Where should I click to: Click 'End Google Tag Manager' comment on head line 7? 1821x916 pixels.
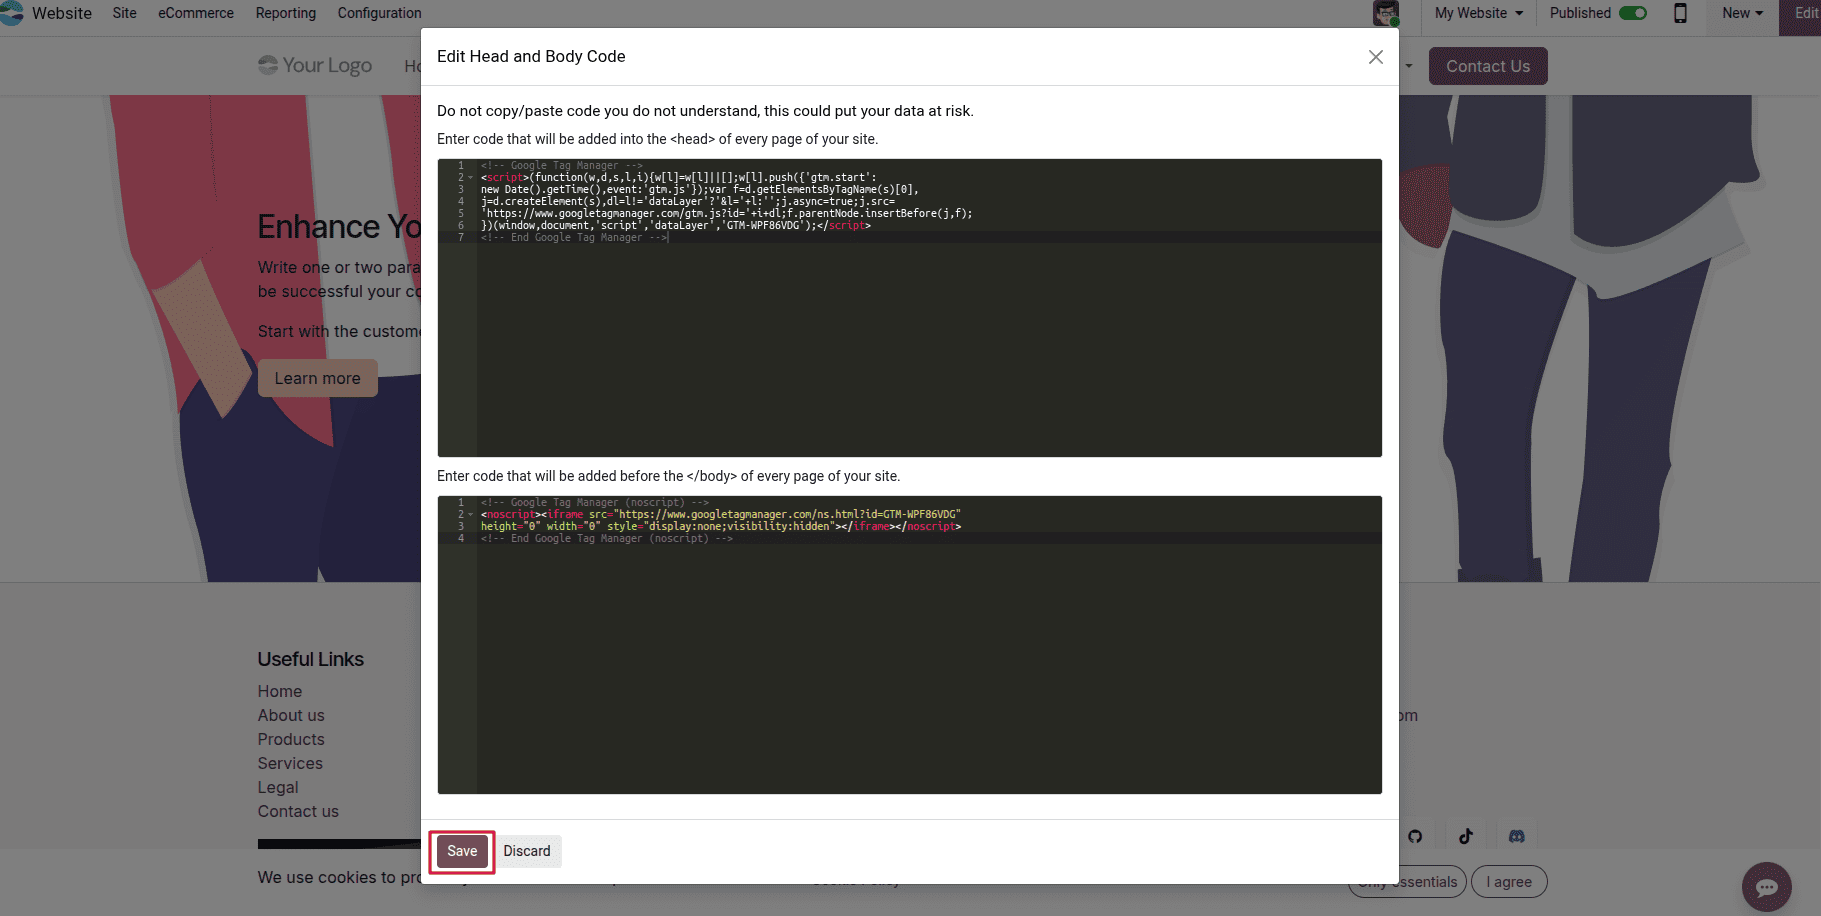pyautogui.click(x=574, y=238)
